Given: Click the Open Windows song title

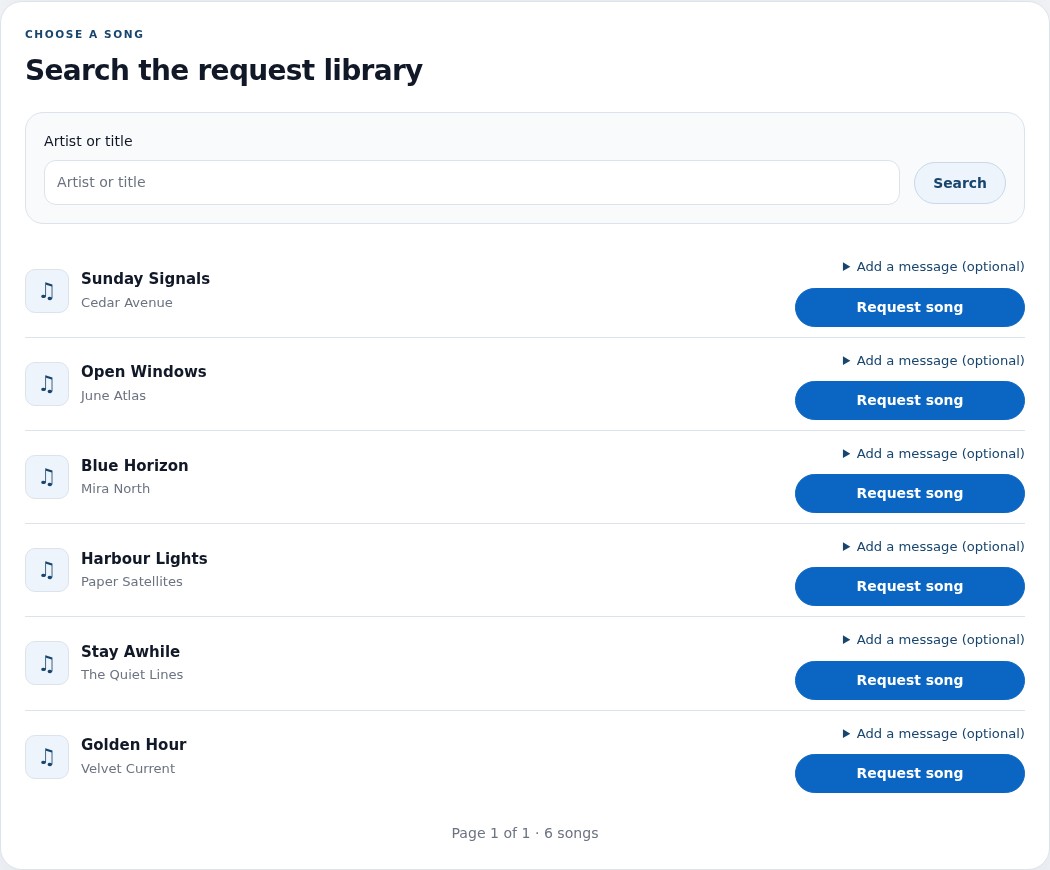Looking at the screenshot, I should click(143, 372).
